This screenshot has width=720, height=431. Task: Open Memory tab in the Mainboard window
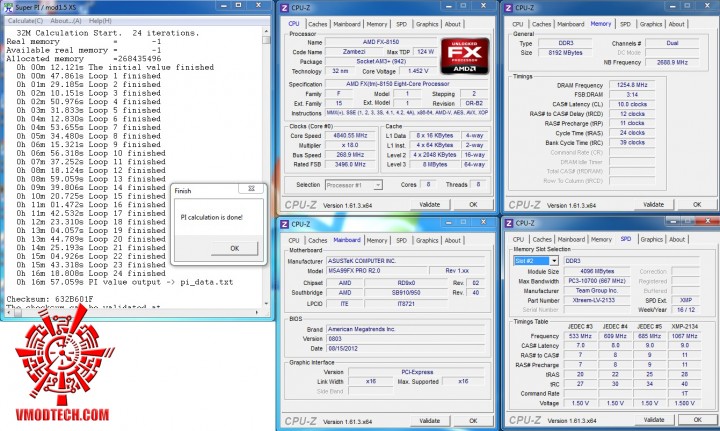[x=377, y=240]
